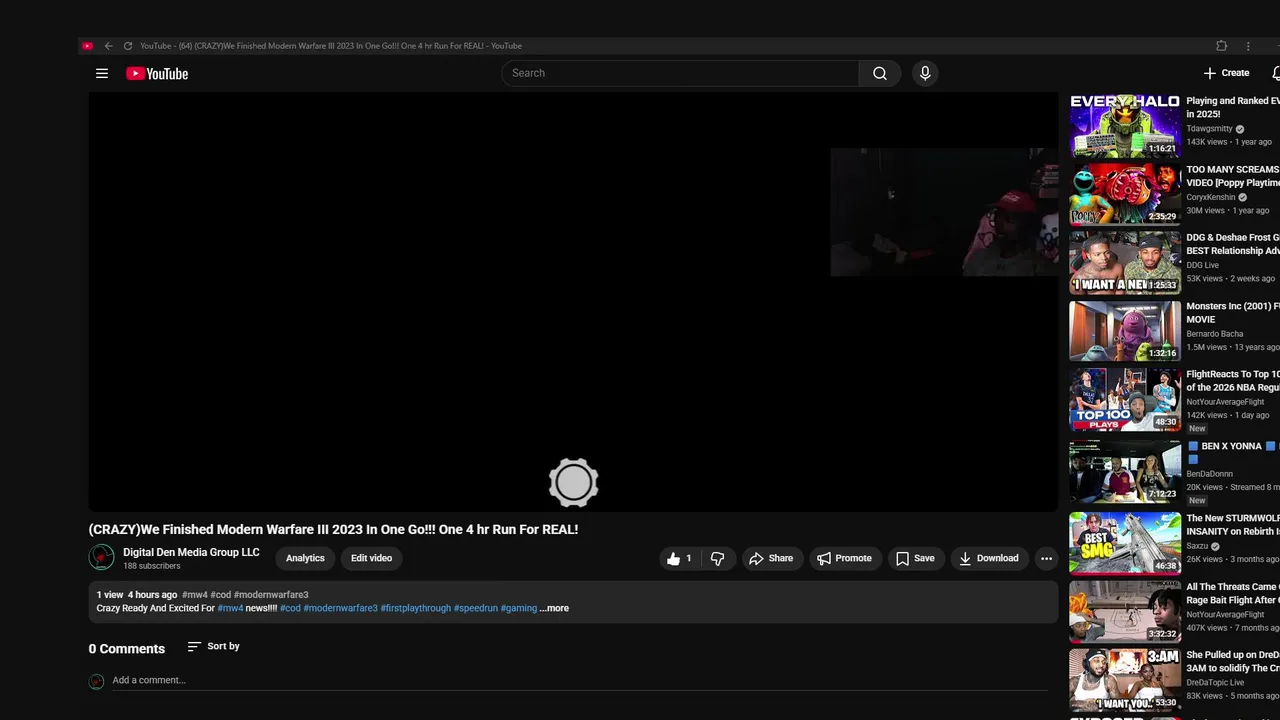Click Bernardo Bacha channel name

pos(1215,334)
